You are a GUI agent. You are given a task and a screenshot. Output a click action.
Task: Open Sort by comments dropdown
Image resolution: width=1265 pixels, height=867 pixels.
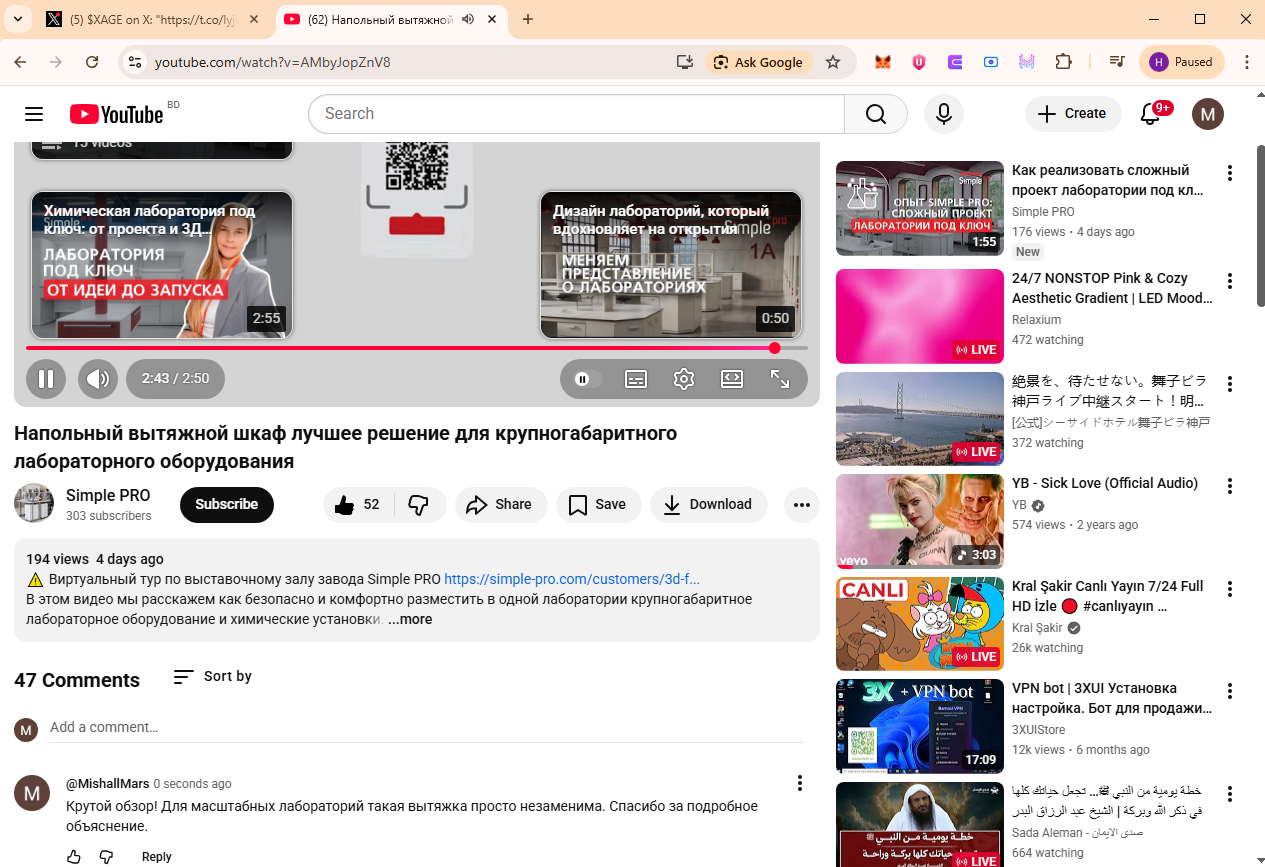coord(212,677)
